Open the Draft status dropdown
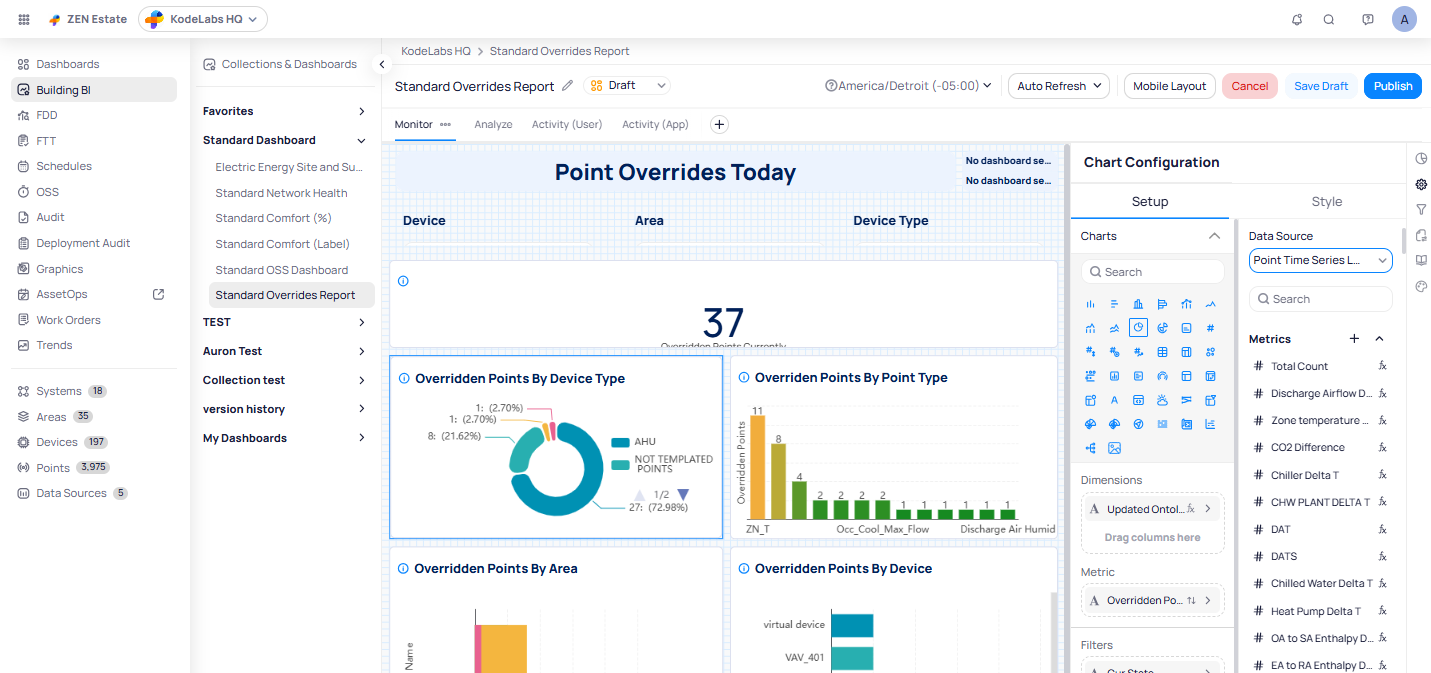1431x673 pixels. (x=627, y=86)
